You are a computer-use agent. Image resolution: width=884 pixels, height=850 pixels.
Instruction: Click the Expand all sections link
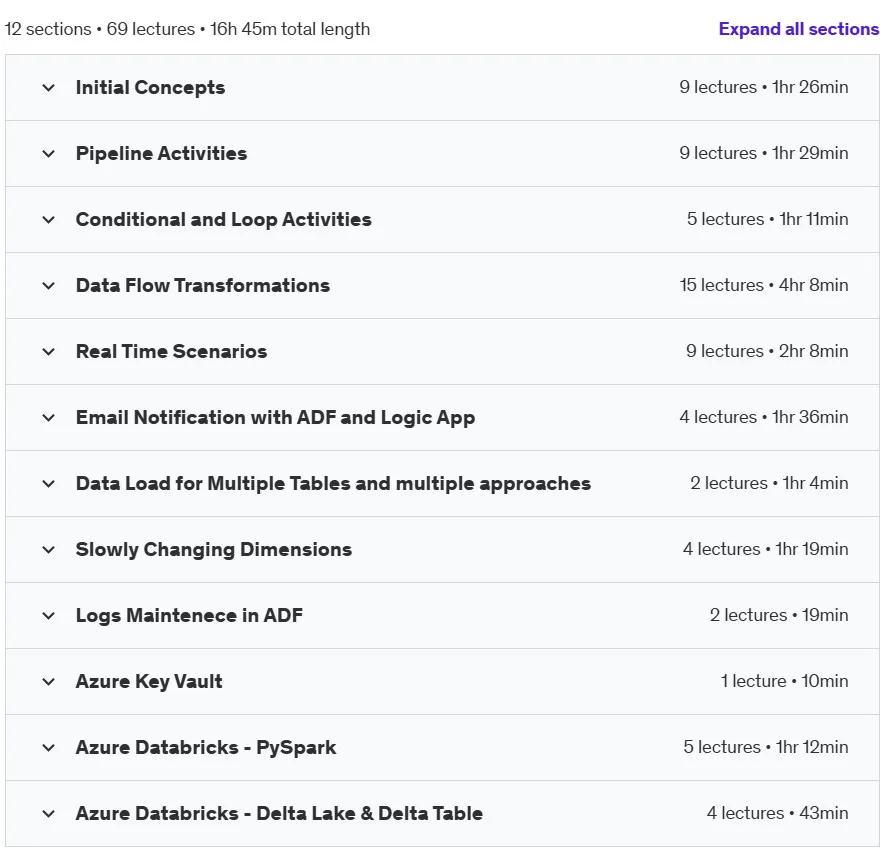click(x=798, y=29)
